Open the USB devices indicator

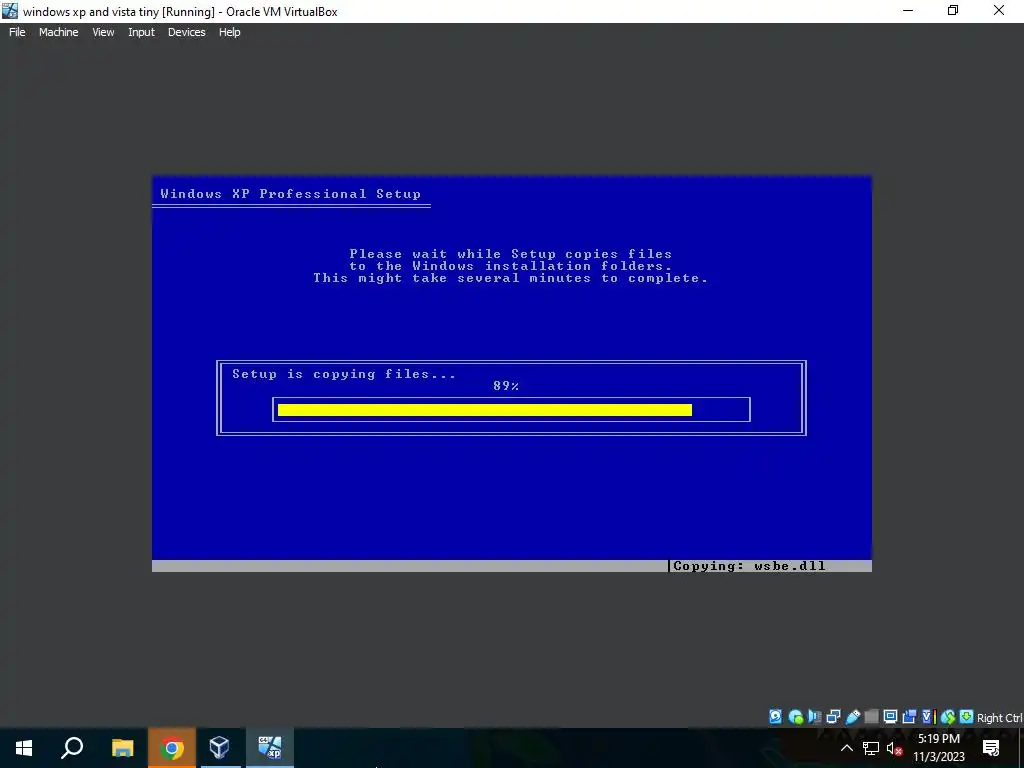[x=852, y=717]
